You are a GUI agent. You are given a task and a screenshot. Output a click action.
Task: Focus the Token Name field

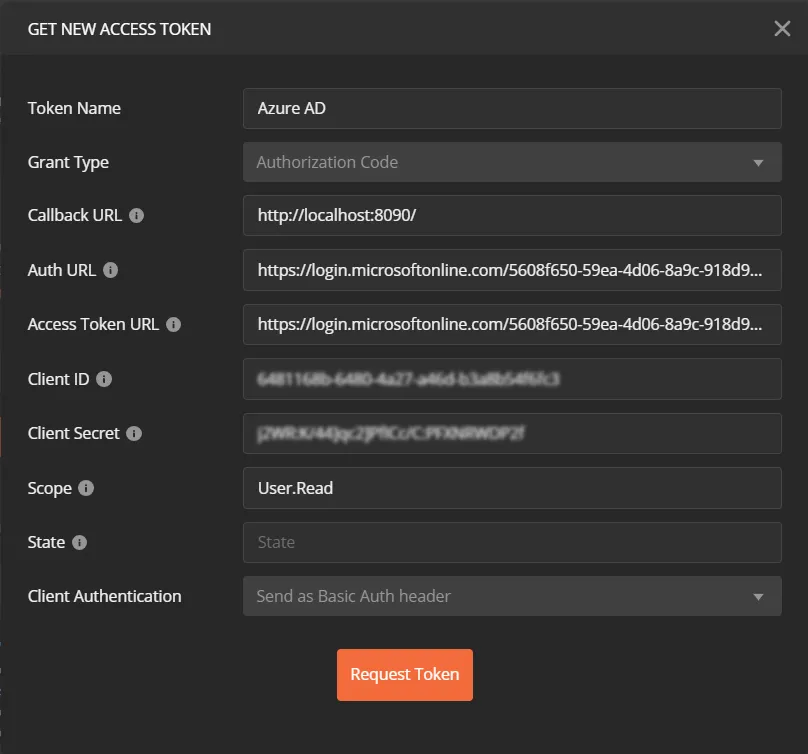512,108
